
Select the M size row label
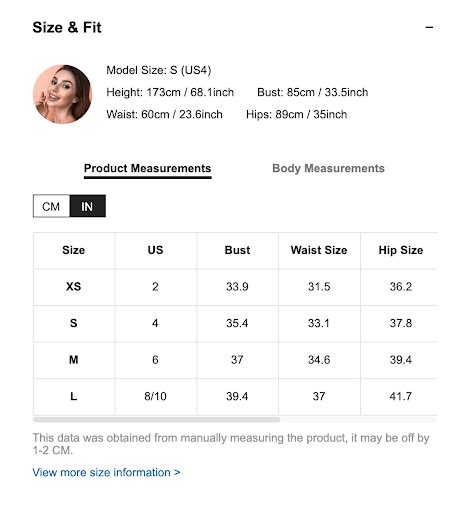74,360
